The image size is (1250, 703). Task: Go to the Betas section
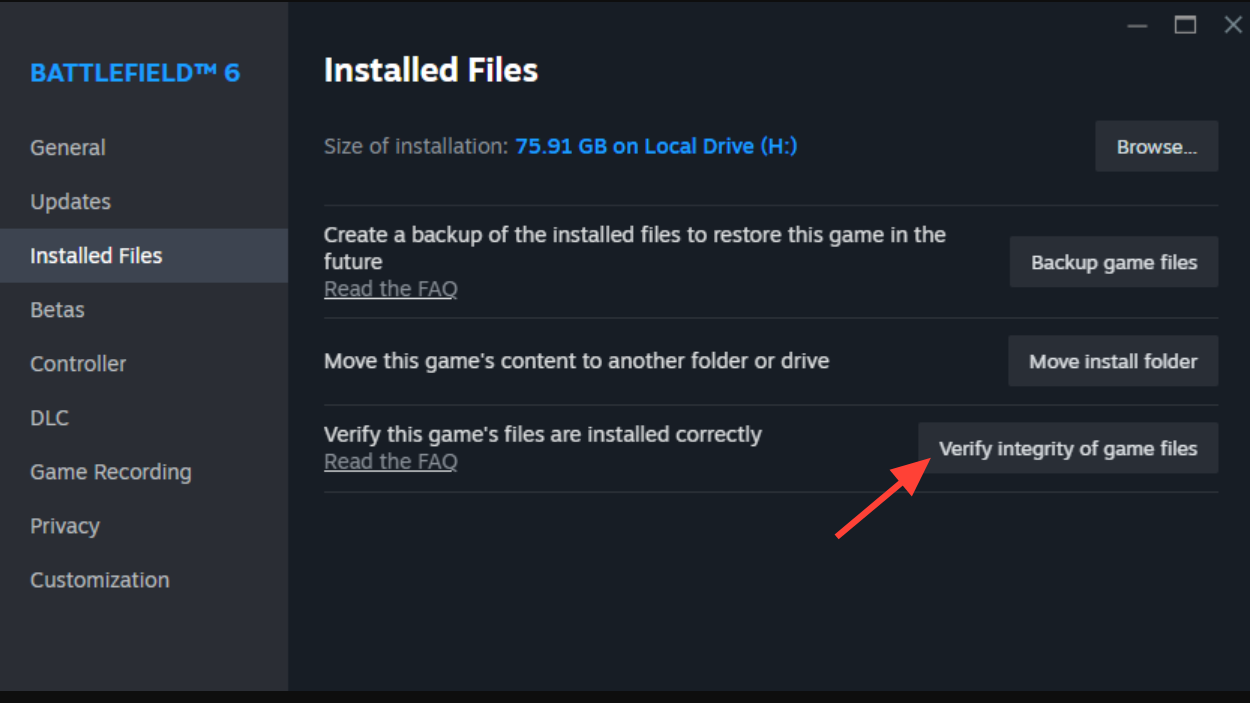[58, 310]
